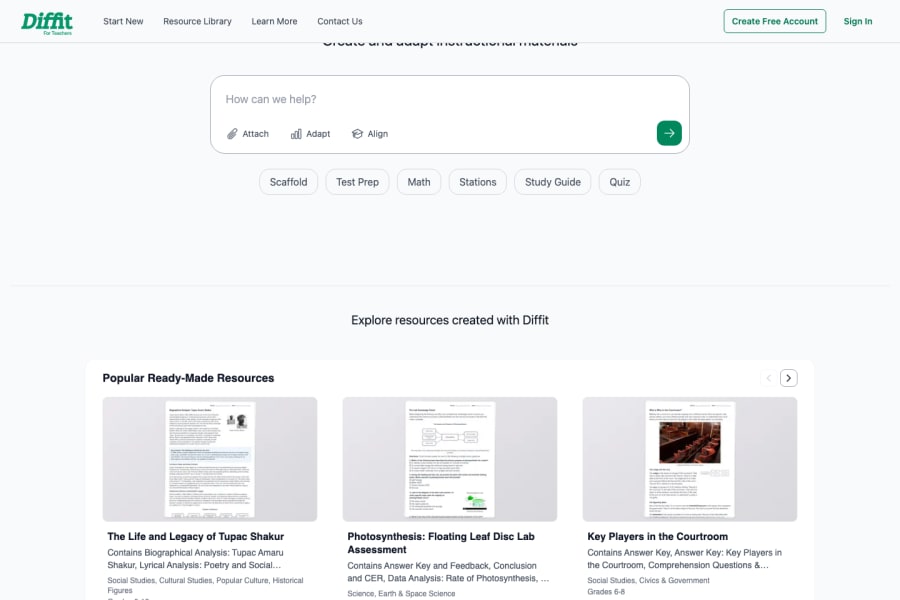Select the Sign In link
Viewport: 900px width, 600px height.
click(x=857, y=20)
